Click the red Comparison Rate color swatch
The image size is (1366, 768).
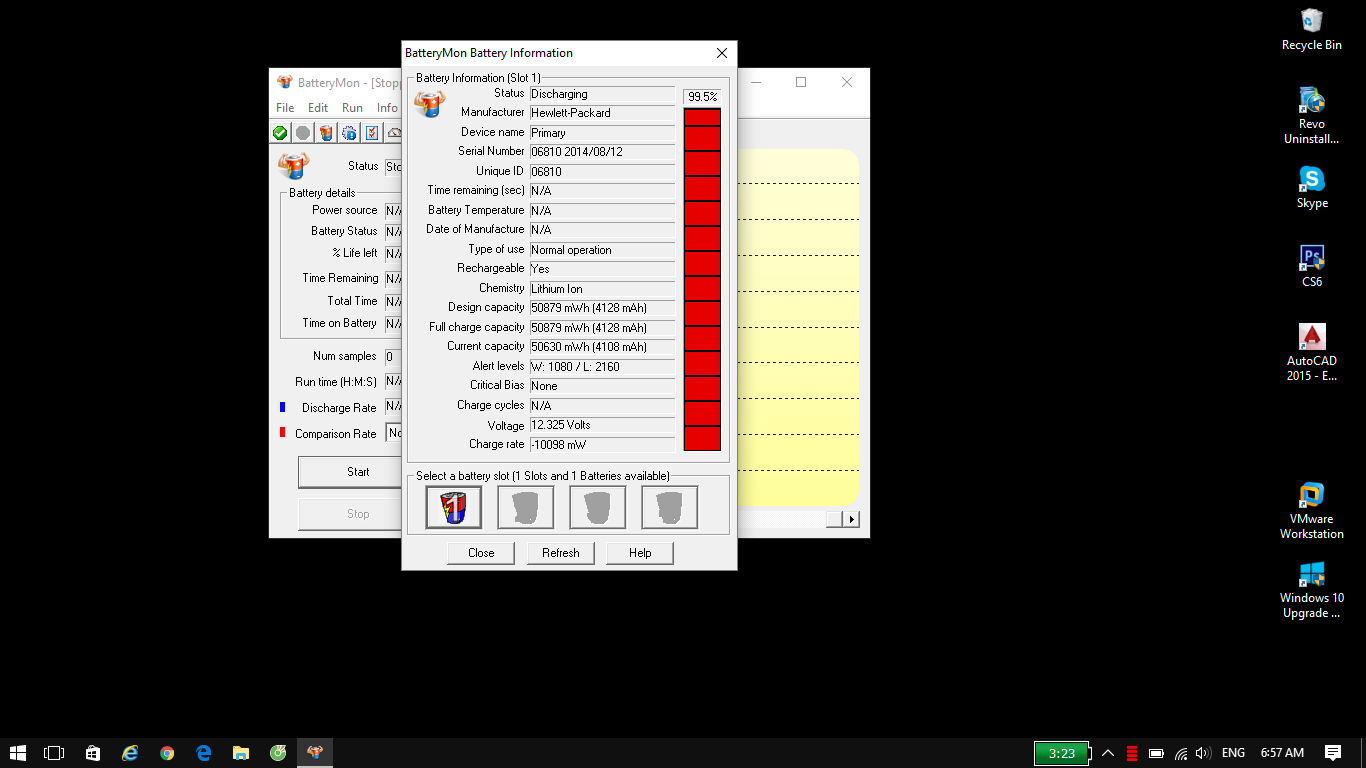coord(283,433)
